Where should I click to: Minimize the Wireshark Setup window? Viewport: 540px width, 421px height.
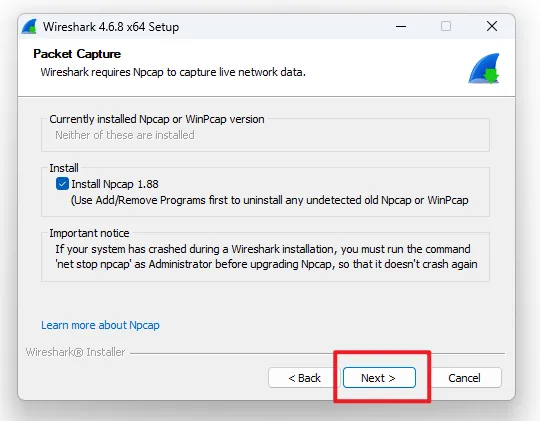(401, 26)
